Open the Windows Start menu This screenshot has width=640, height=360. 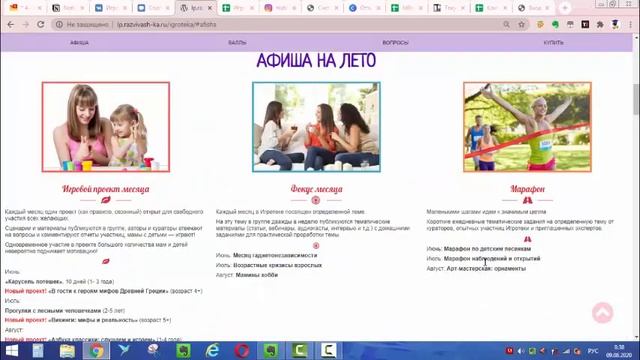[x=11, y=351]
